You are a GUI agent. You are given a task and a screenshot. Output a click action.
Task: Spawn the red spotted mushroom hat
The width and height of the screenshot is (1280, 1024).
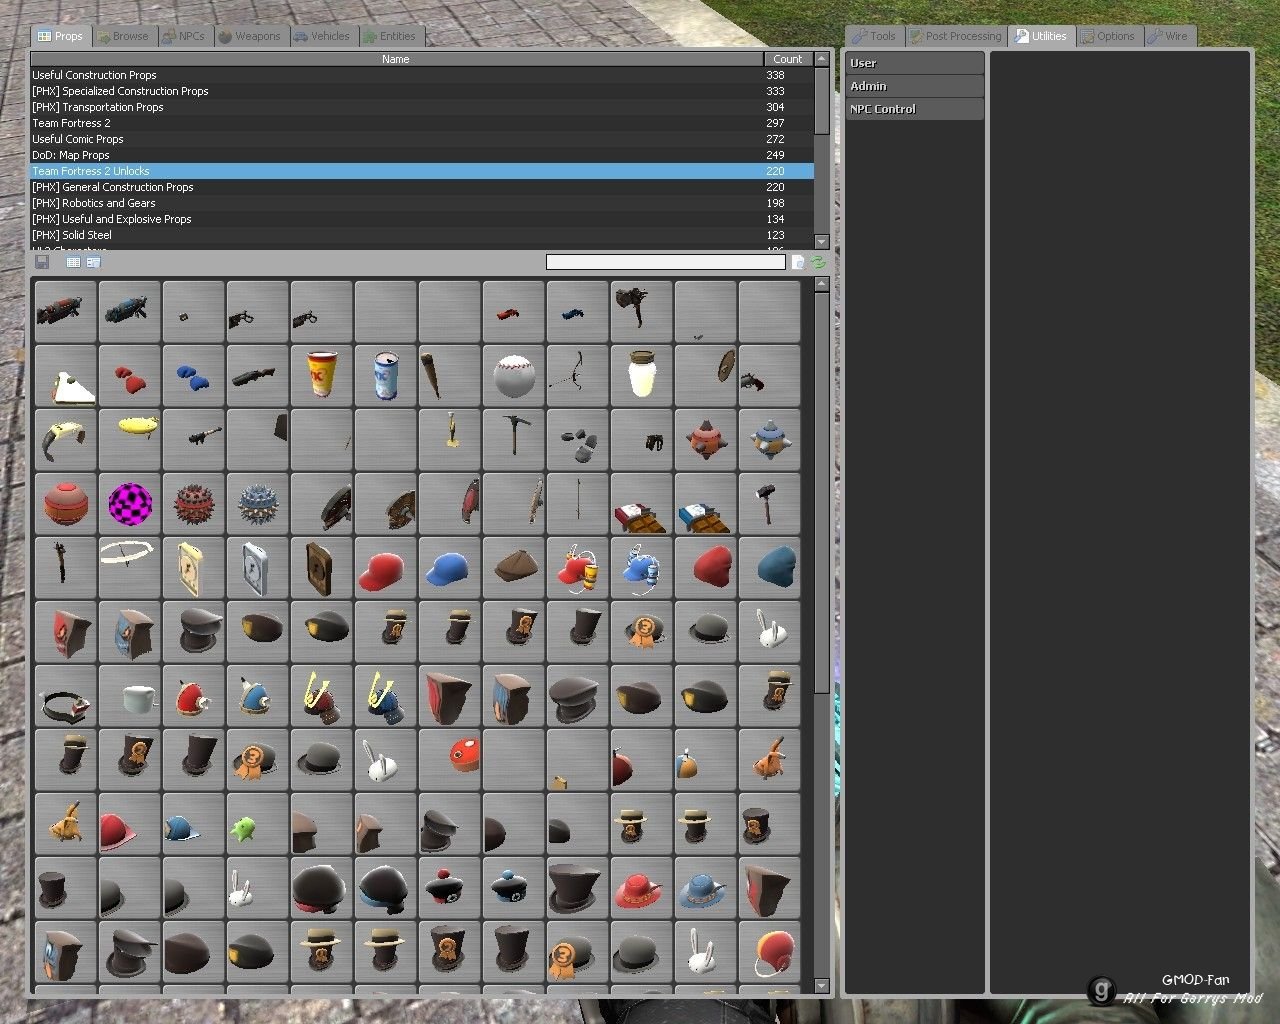pyautogui.click(x=449, y=760)
